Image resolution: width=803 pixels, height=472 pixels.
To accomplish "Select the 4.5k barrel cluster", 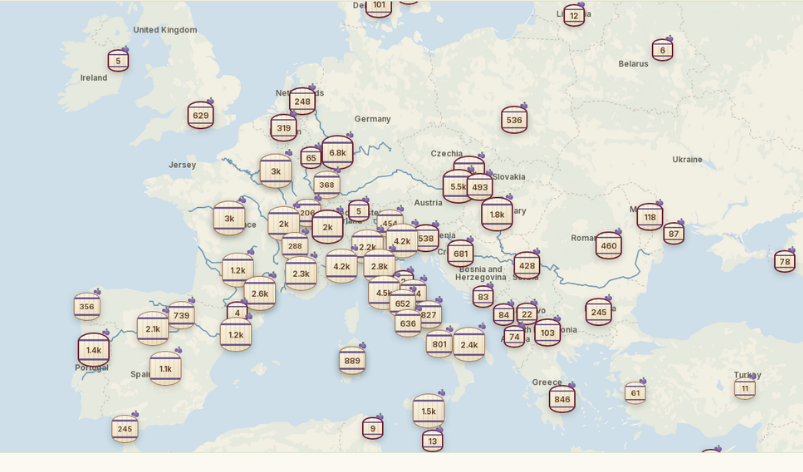I will (383, 293).
